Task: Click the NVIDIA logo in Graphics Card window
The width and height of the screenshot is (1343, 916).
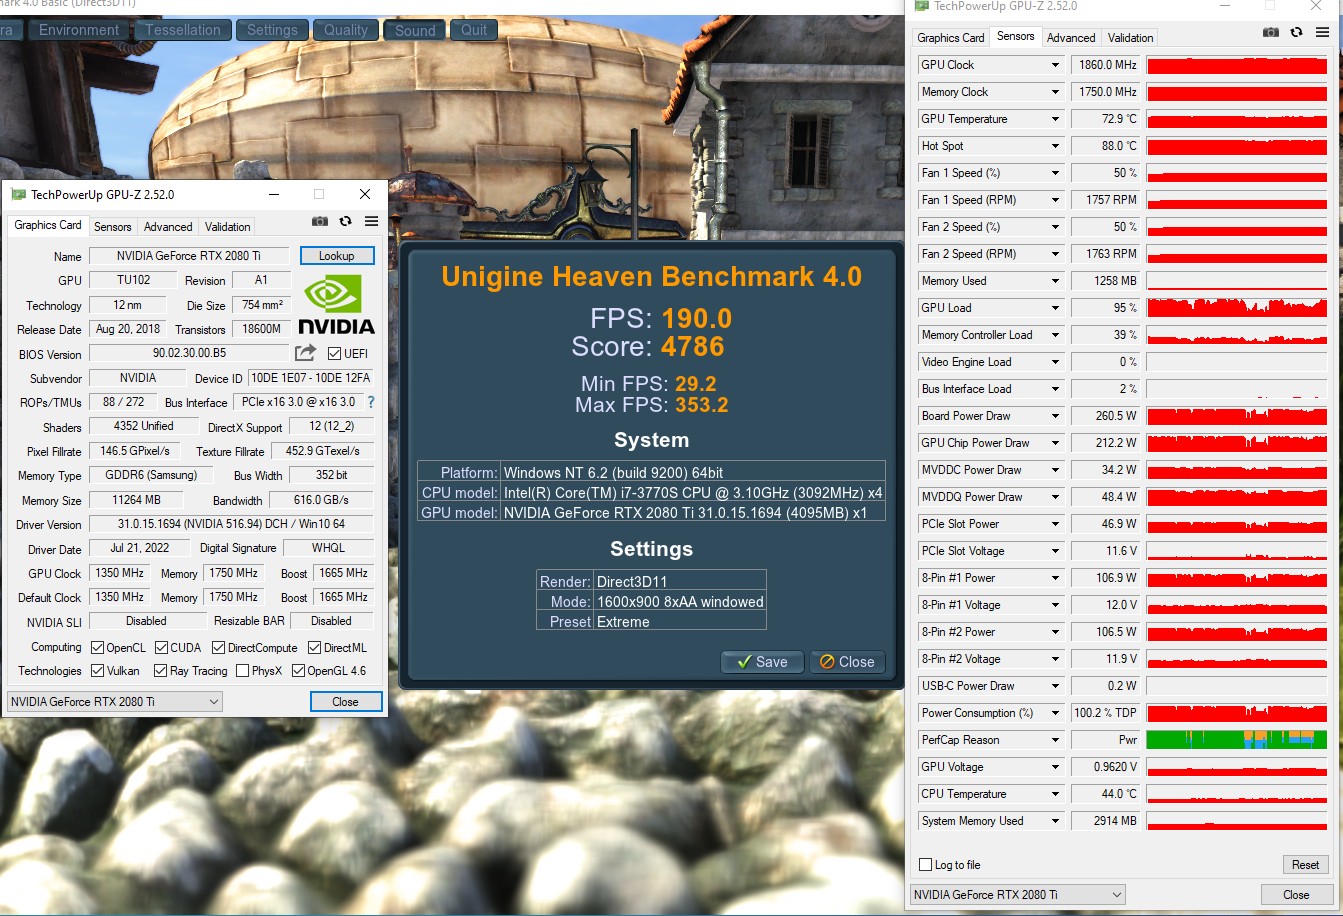Action: coord(336,304)
